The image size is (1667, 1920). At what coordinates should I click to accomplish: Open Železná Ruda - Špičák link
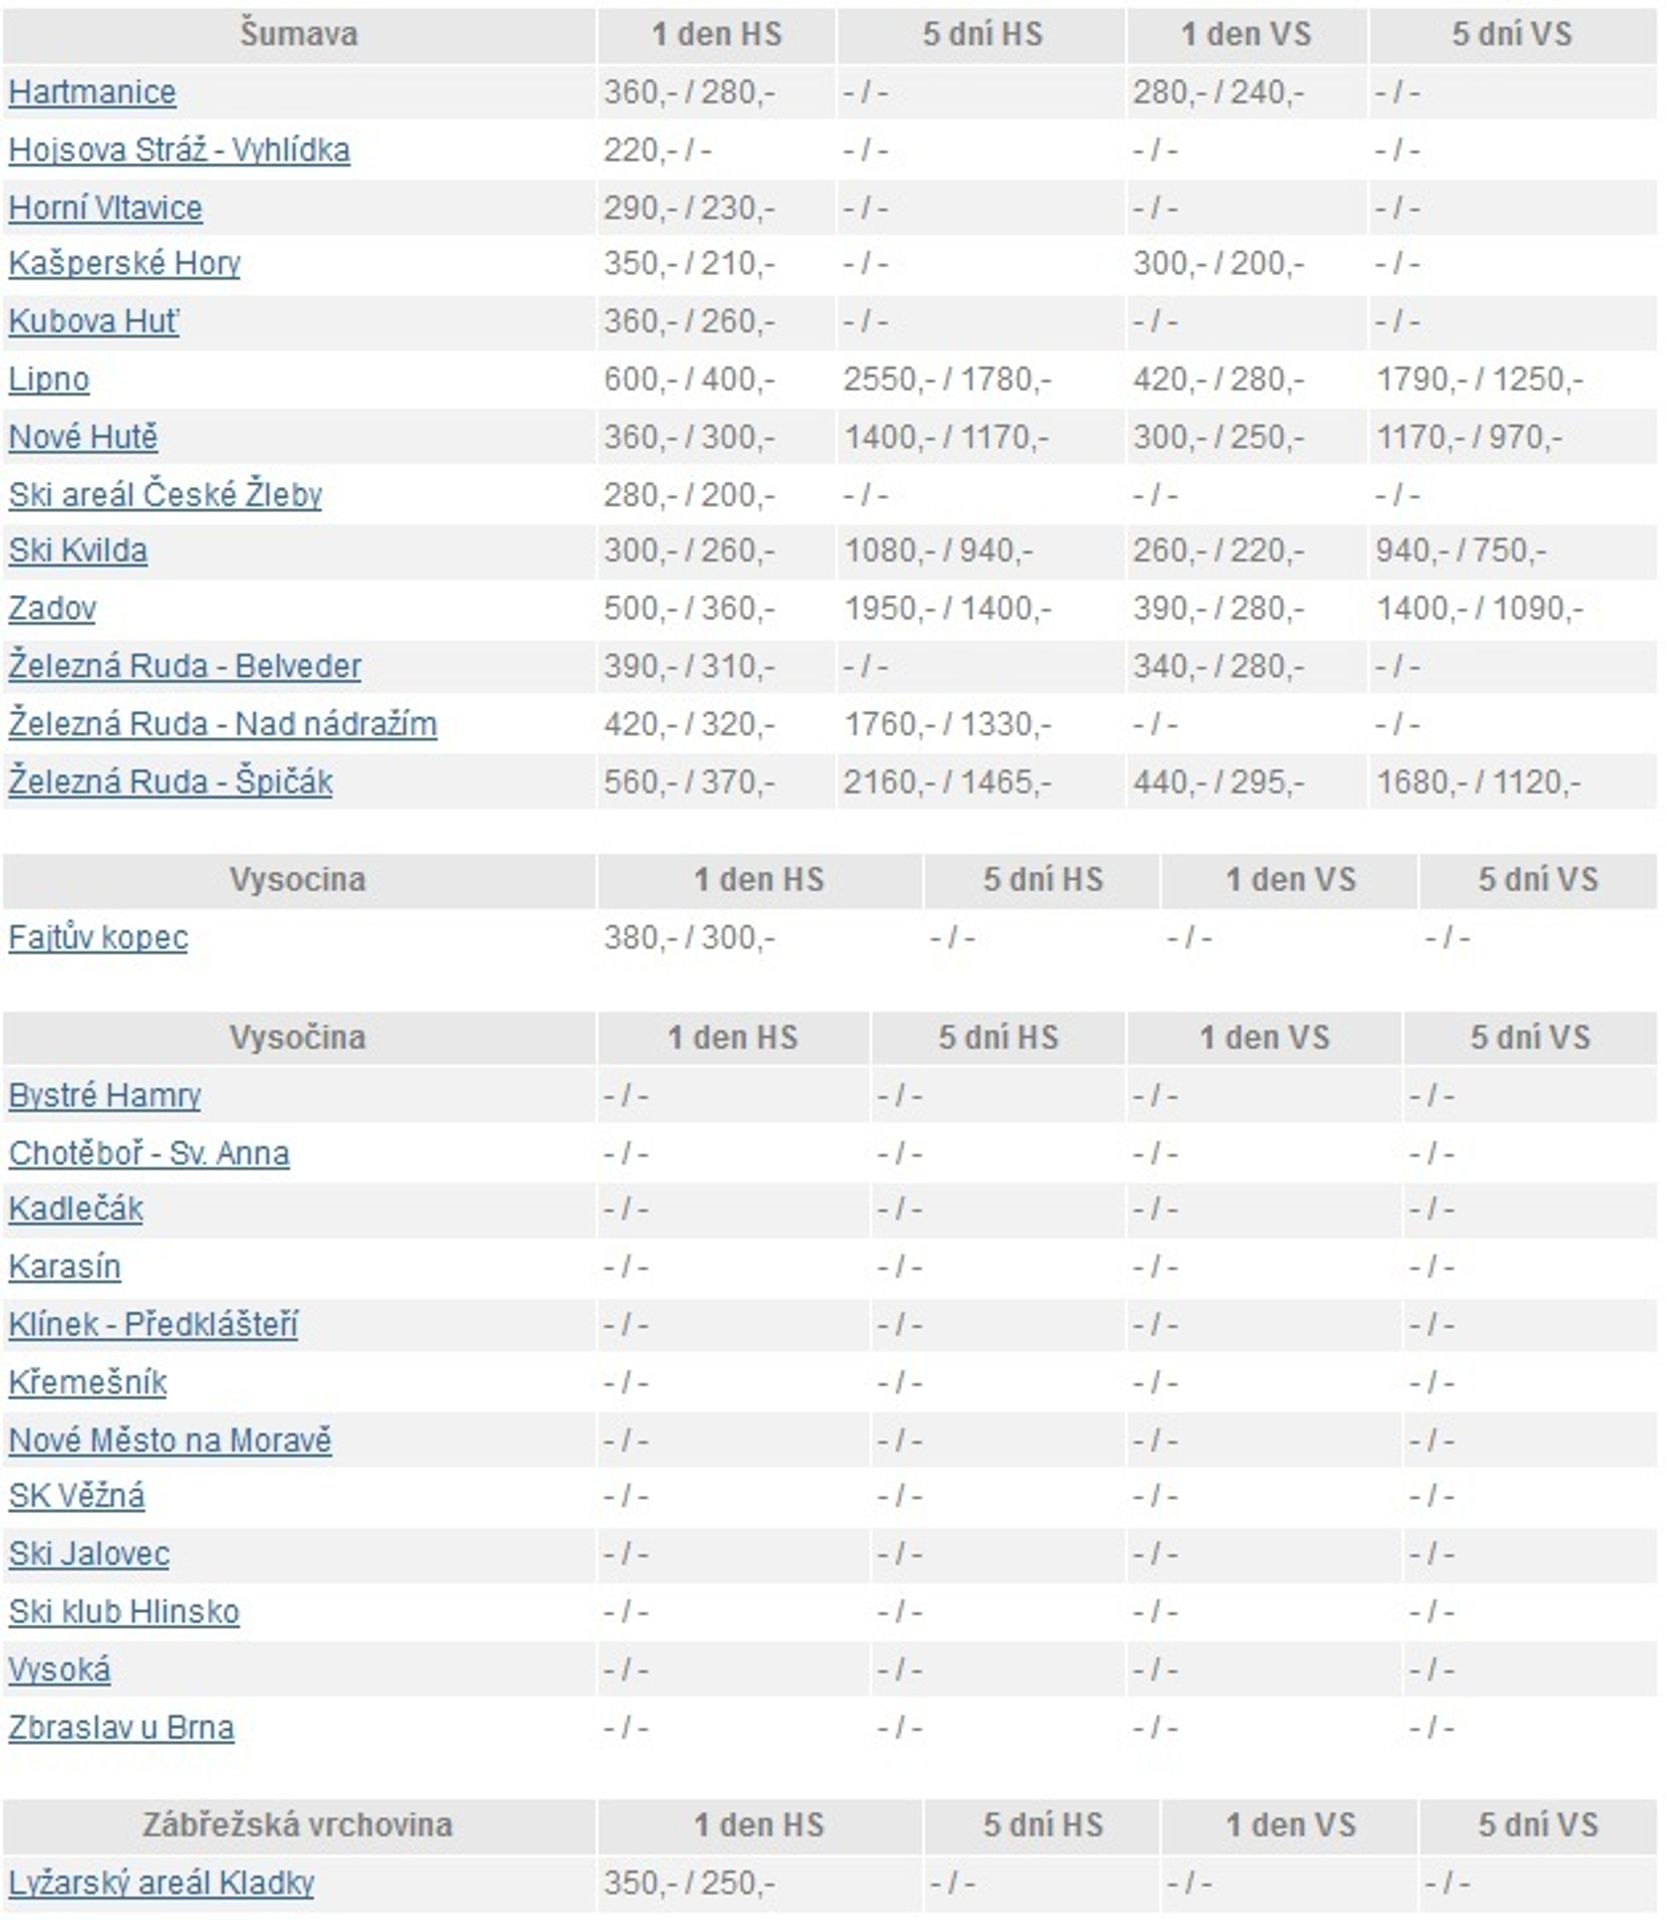pyautogui.click(x=170, y=781)
